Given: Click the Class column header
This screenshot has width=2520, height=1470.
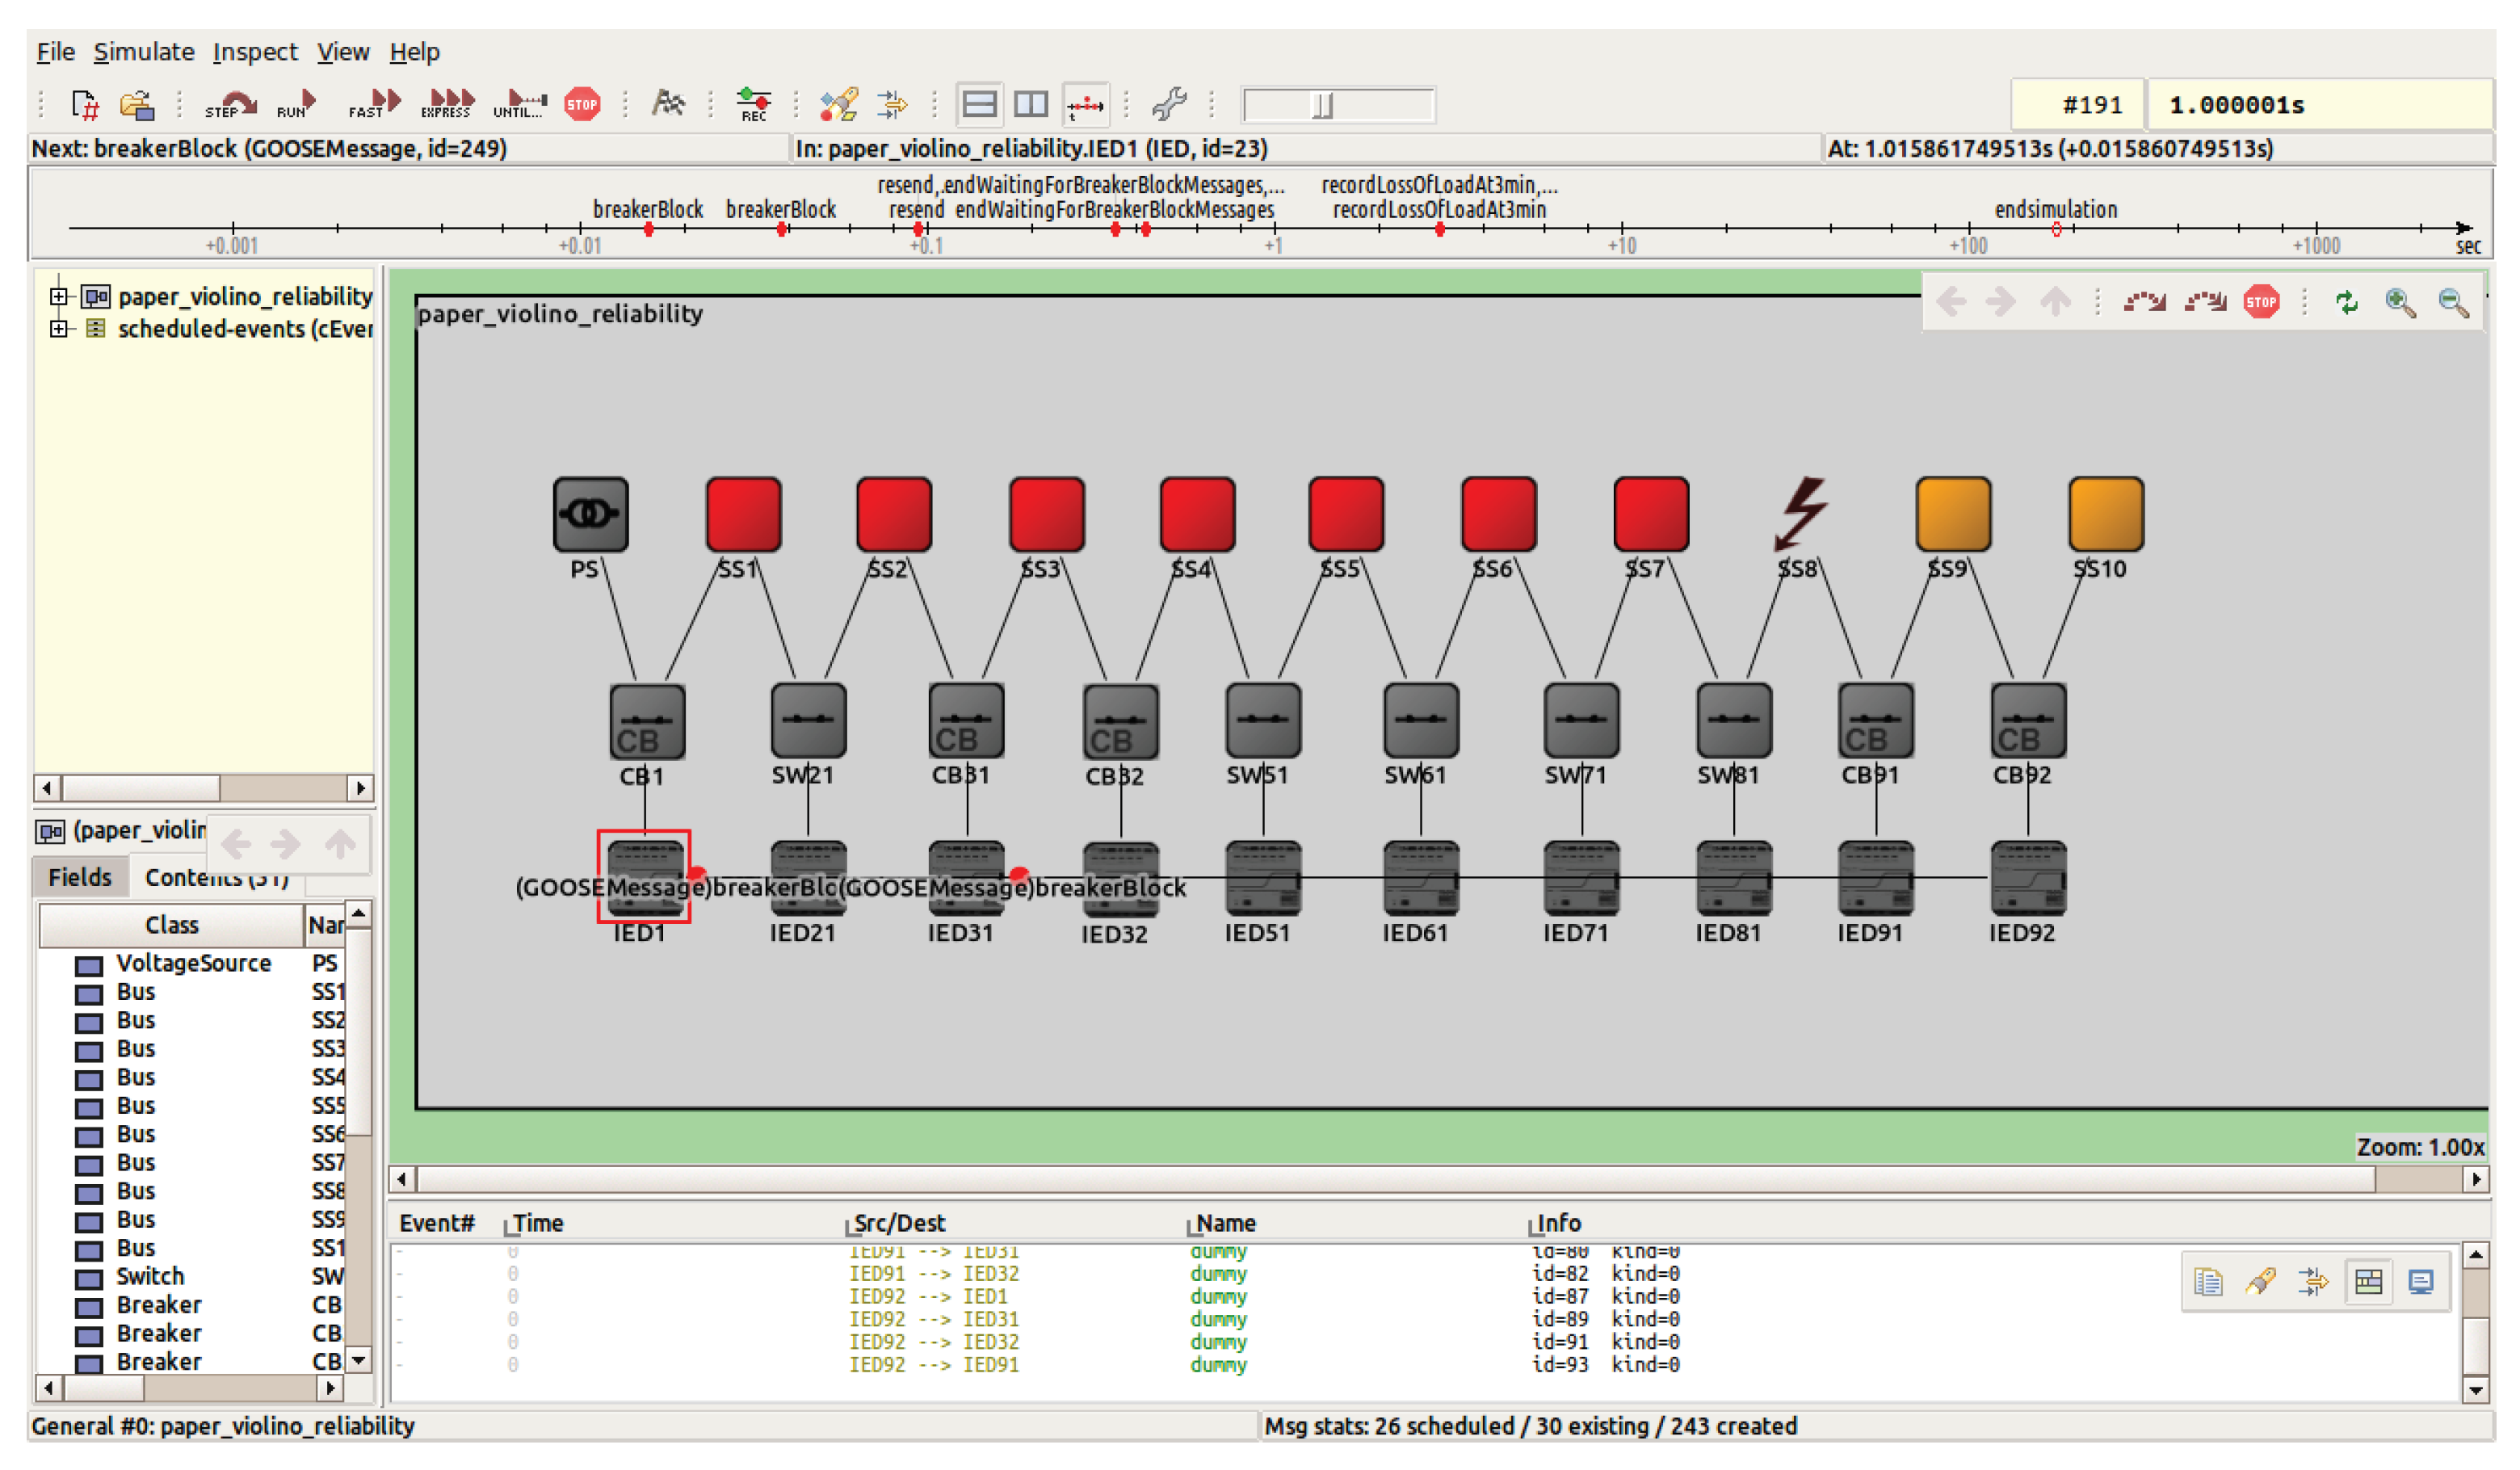Looking at the screenshot, I should [171, 925].
